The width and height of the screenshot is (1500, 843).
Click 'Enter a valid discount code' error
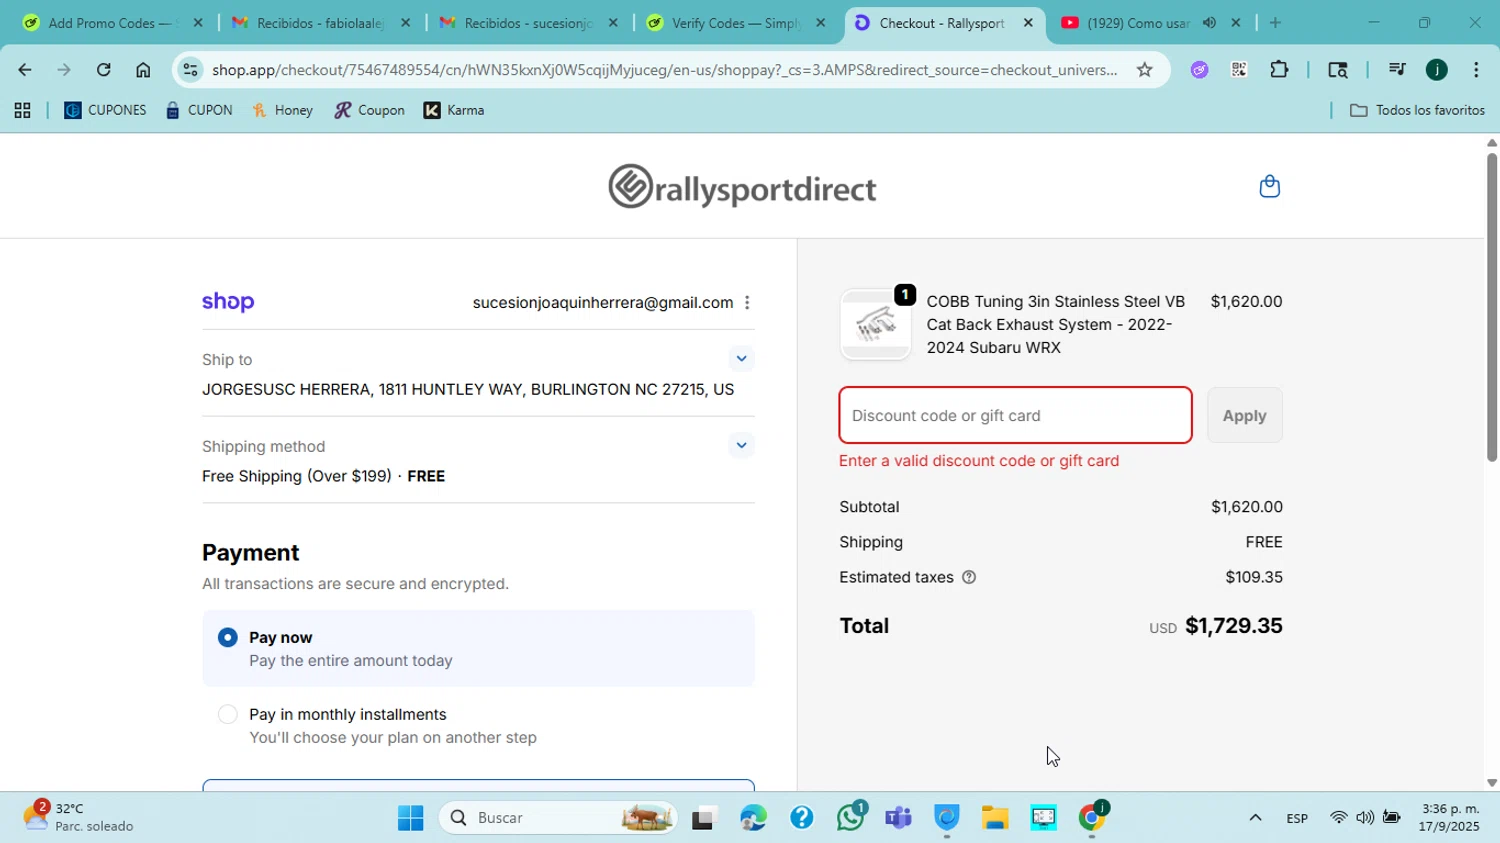pyautogui.click(x=979, y=461)
